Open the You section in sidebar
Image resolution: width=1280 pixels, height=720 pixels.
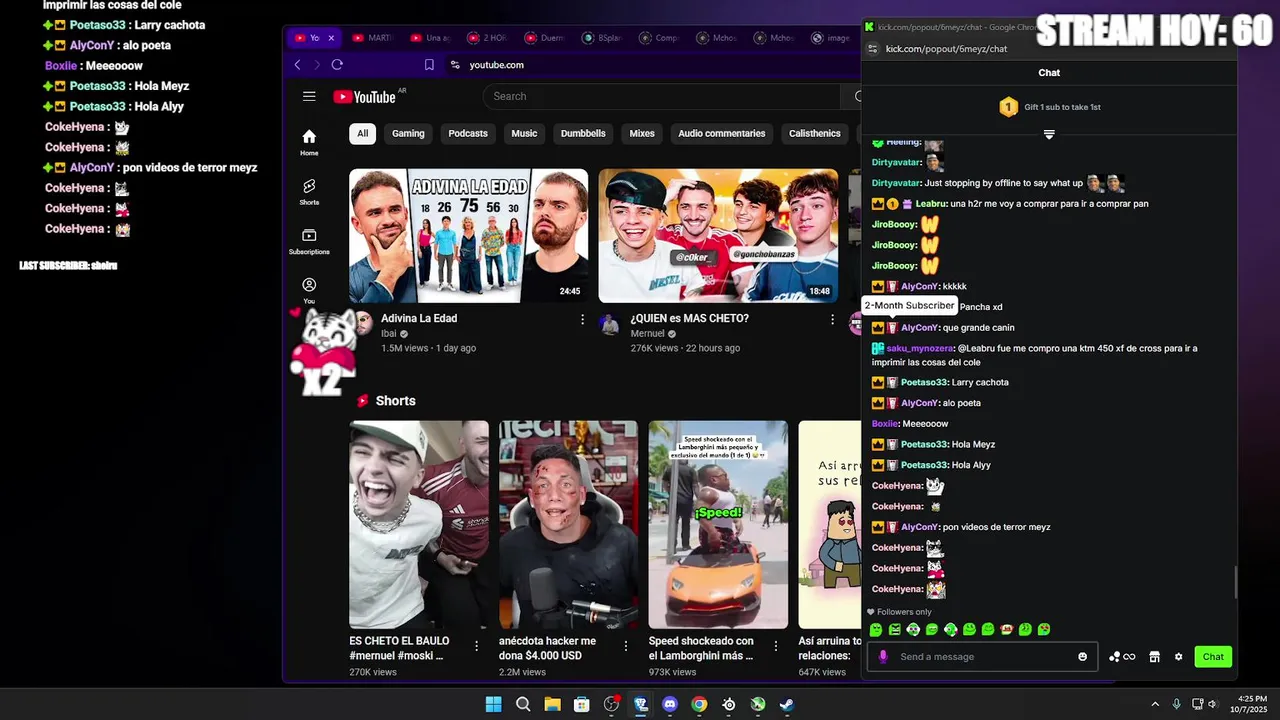(x=309, y=291)
